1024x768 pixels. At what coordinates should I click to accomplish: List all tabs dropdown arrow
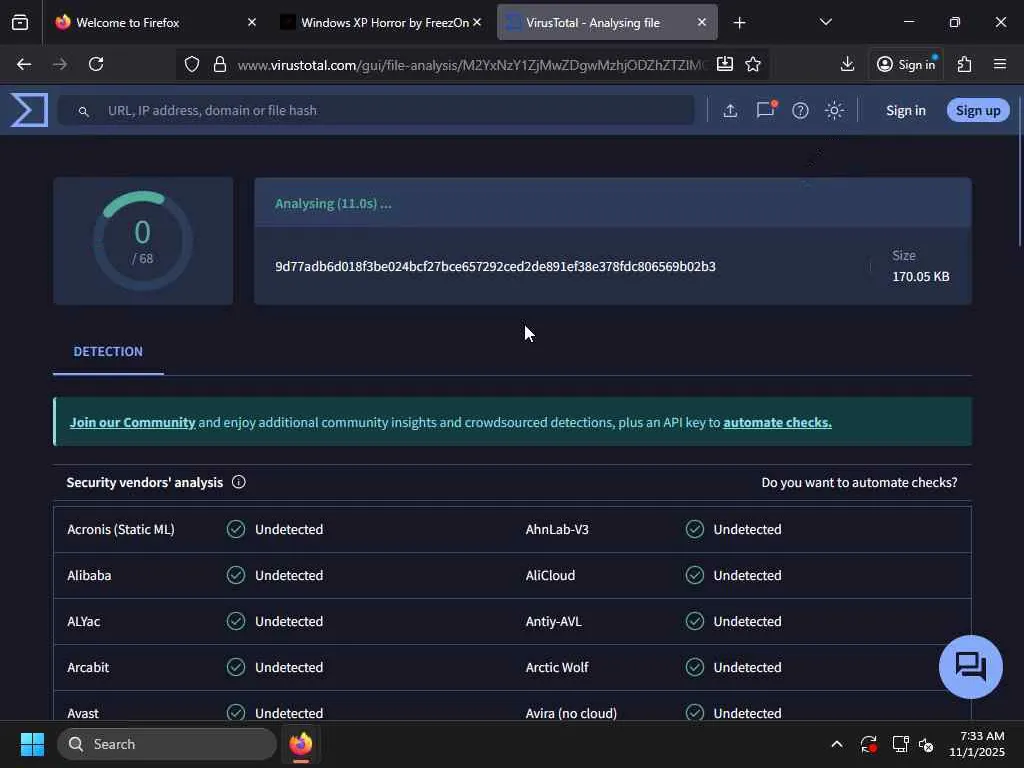825,22
